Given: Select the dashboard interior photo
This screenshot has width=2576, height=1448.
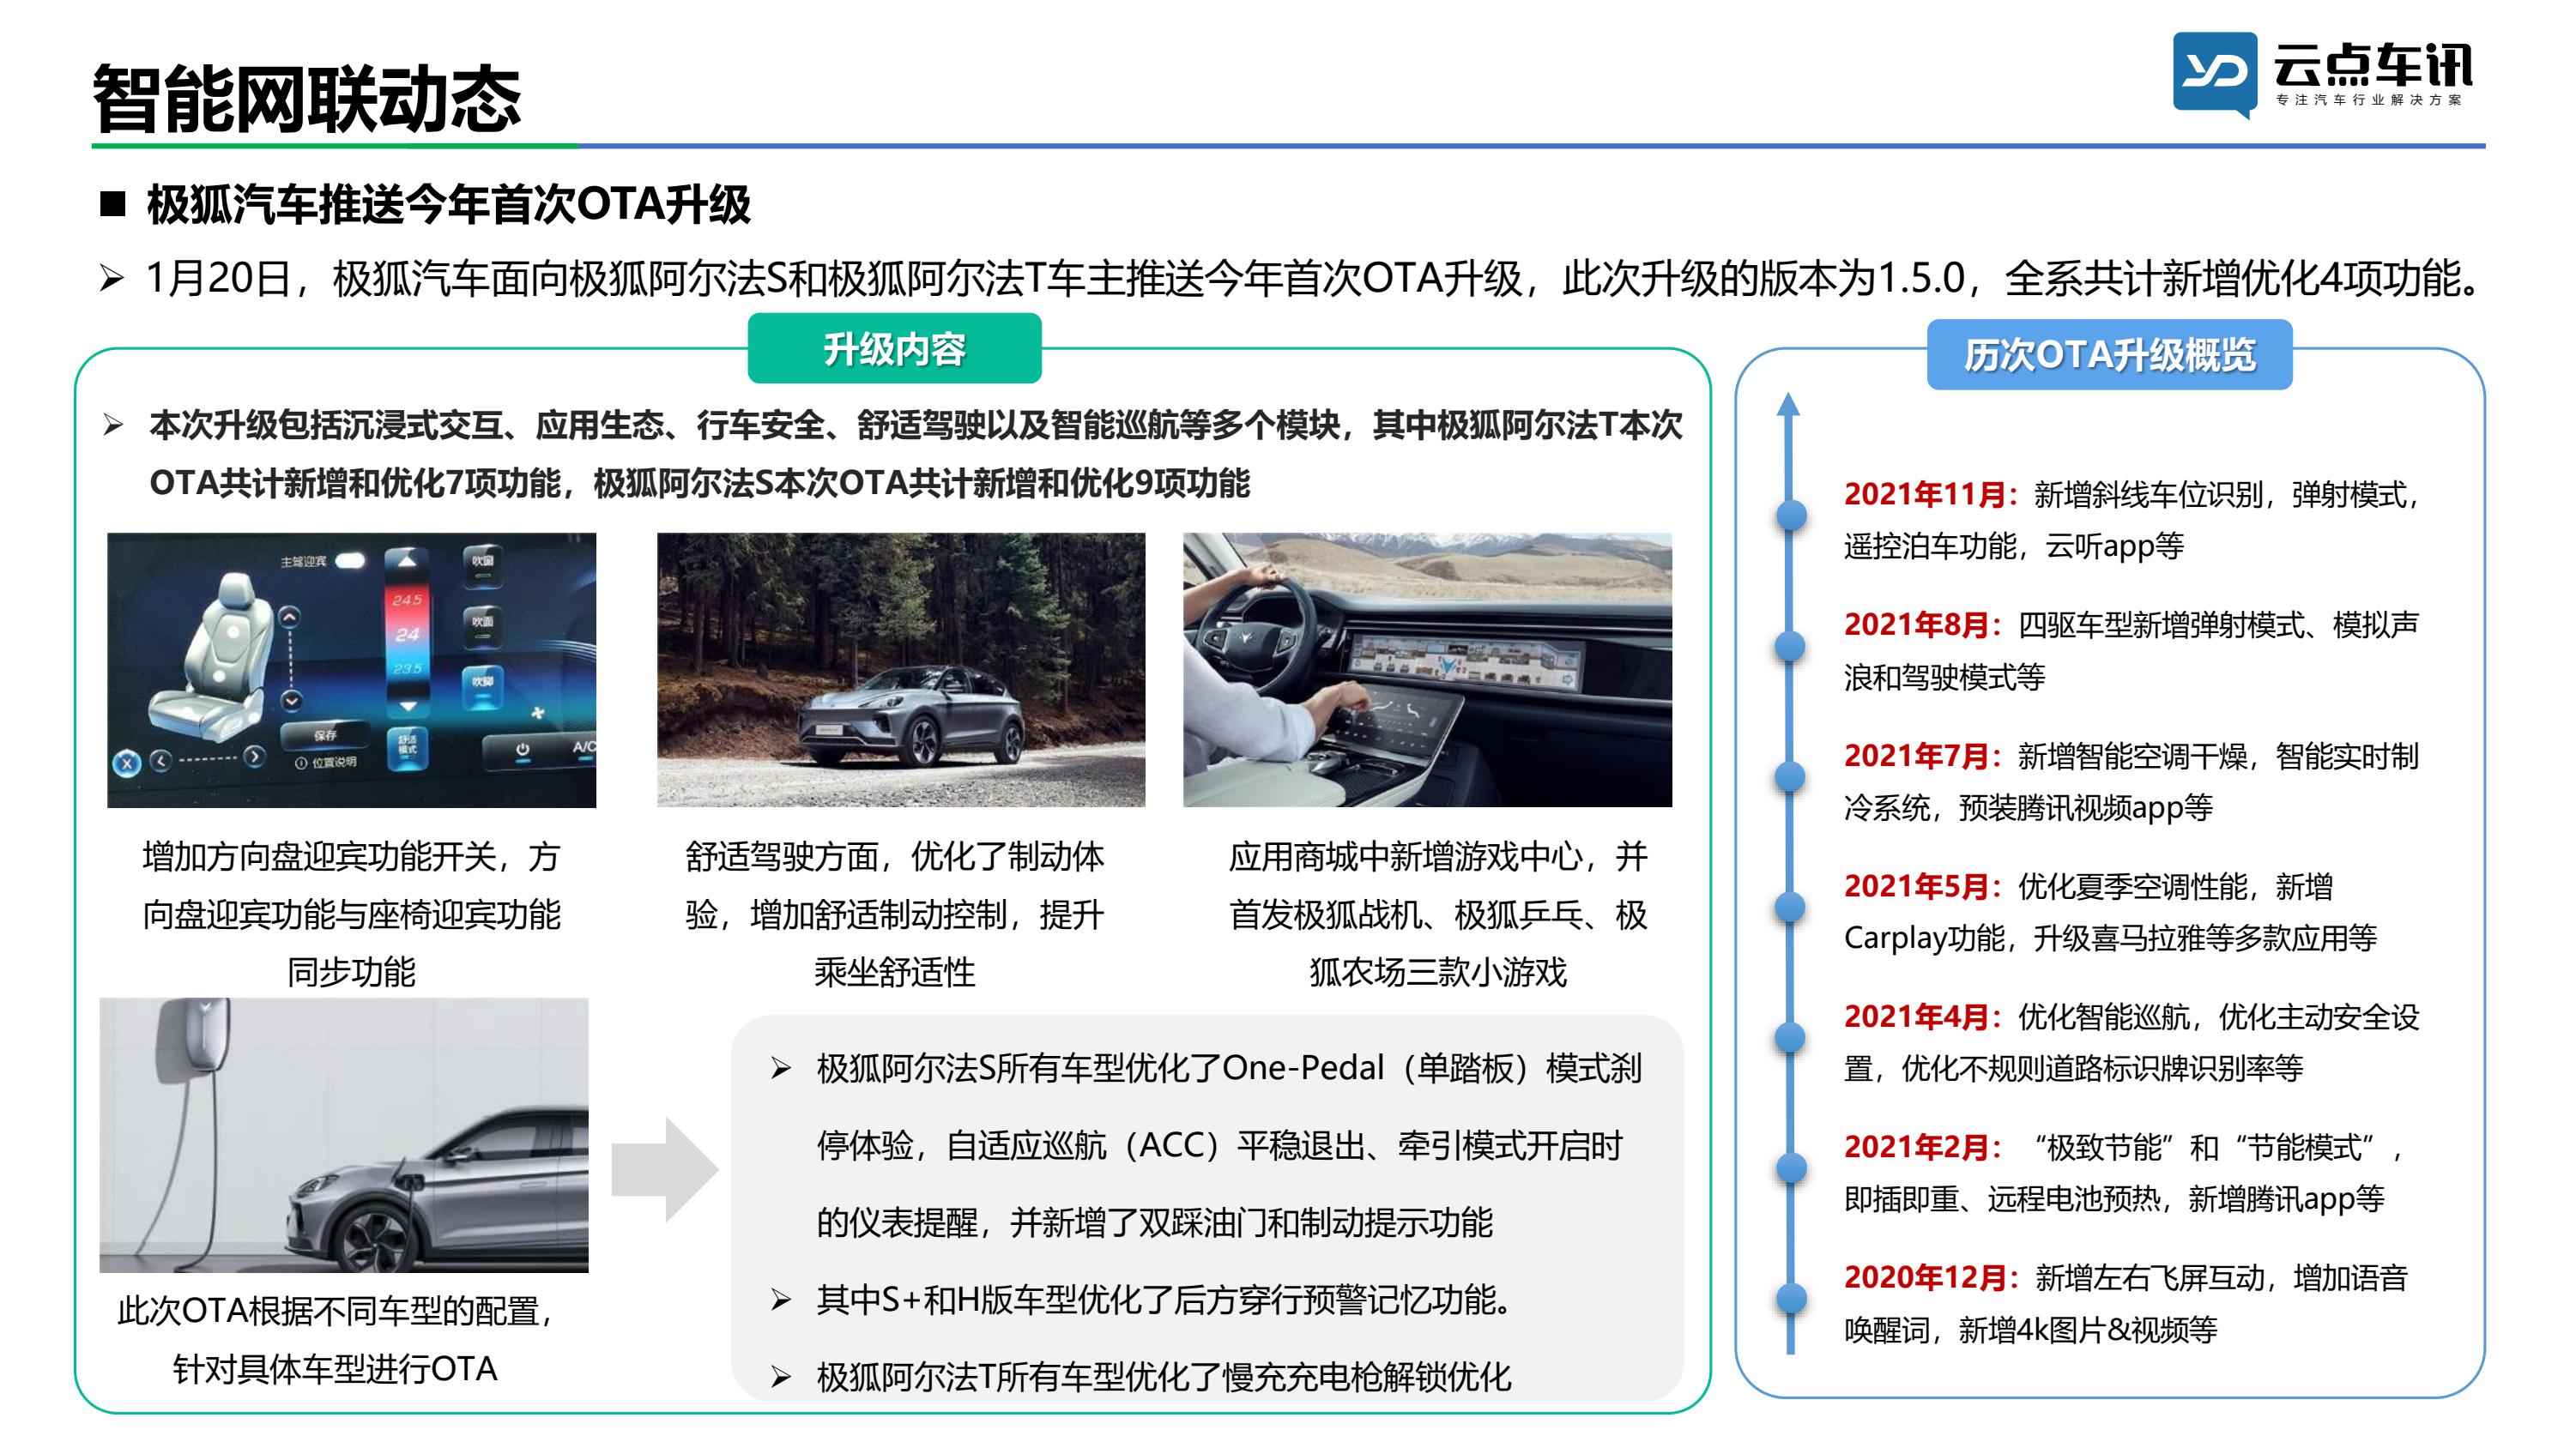Looking at the screenshot, I should tap(1427, 670).
